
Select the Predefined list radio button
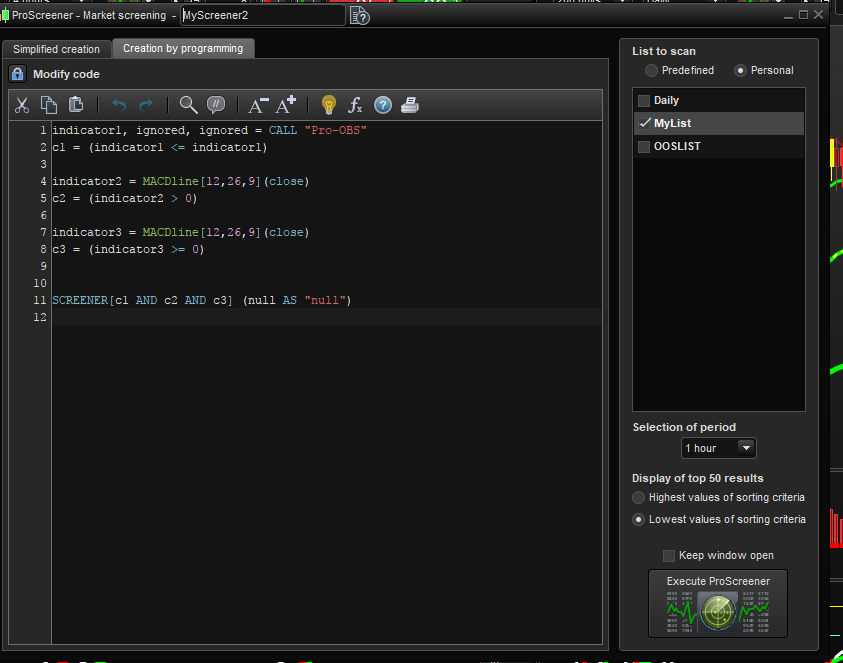click(652, 71)
